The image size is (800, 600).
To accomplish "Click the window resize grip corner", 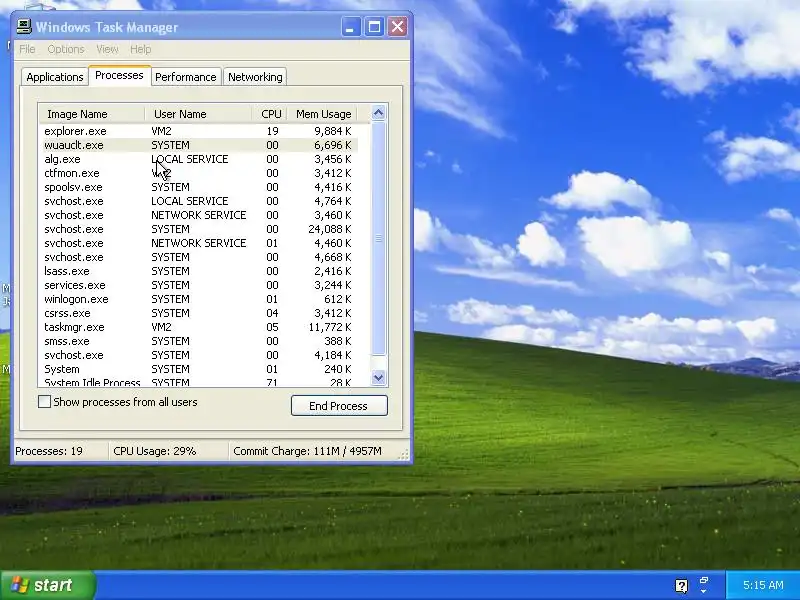I will [x=404, y=455].
